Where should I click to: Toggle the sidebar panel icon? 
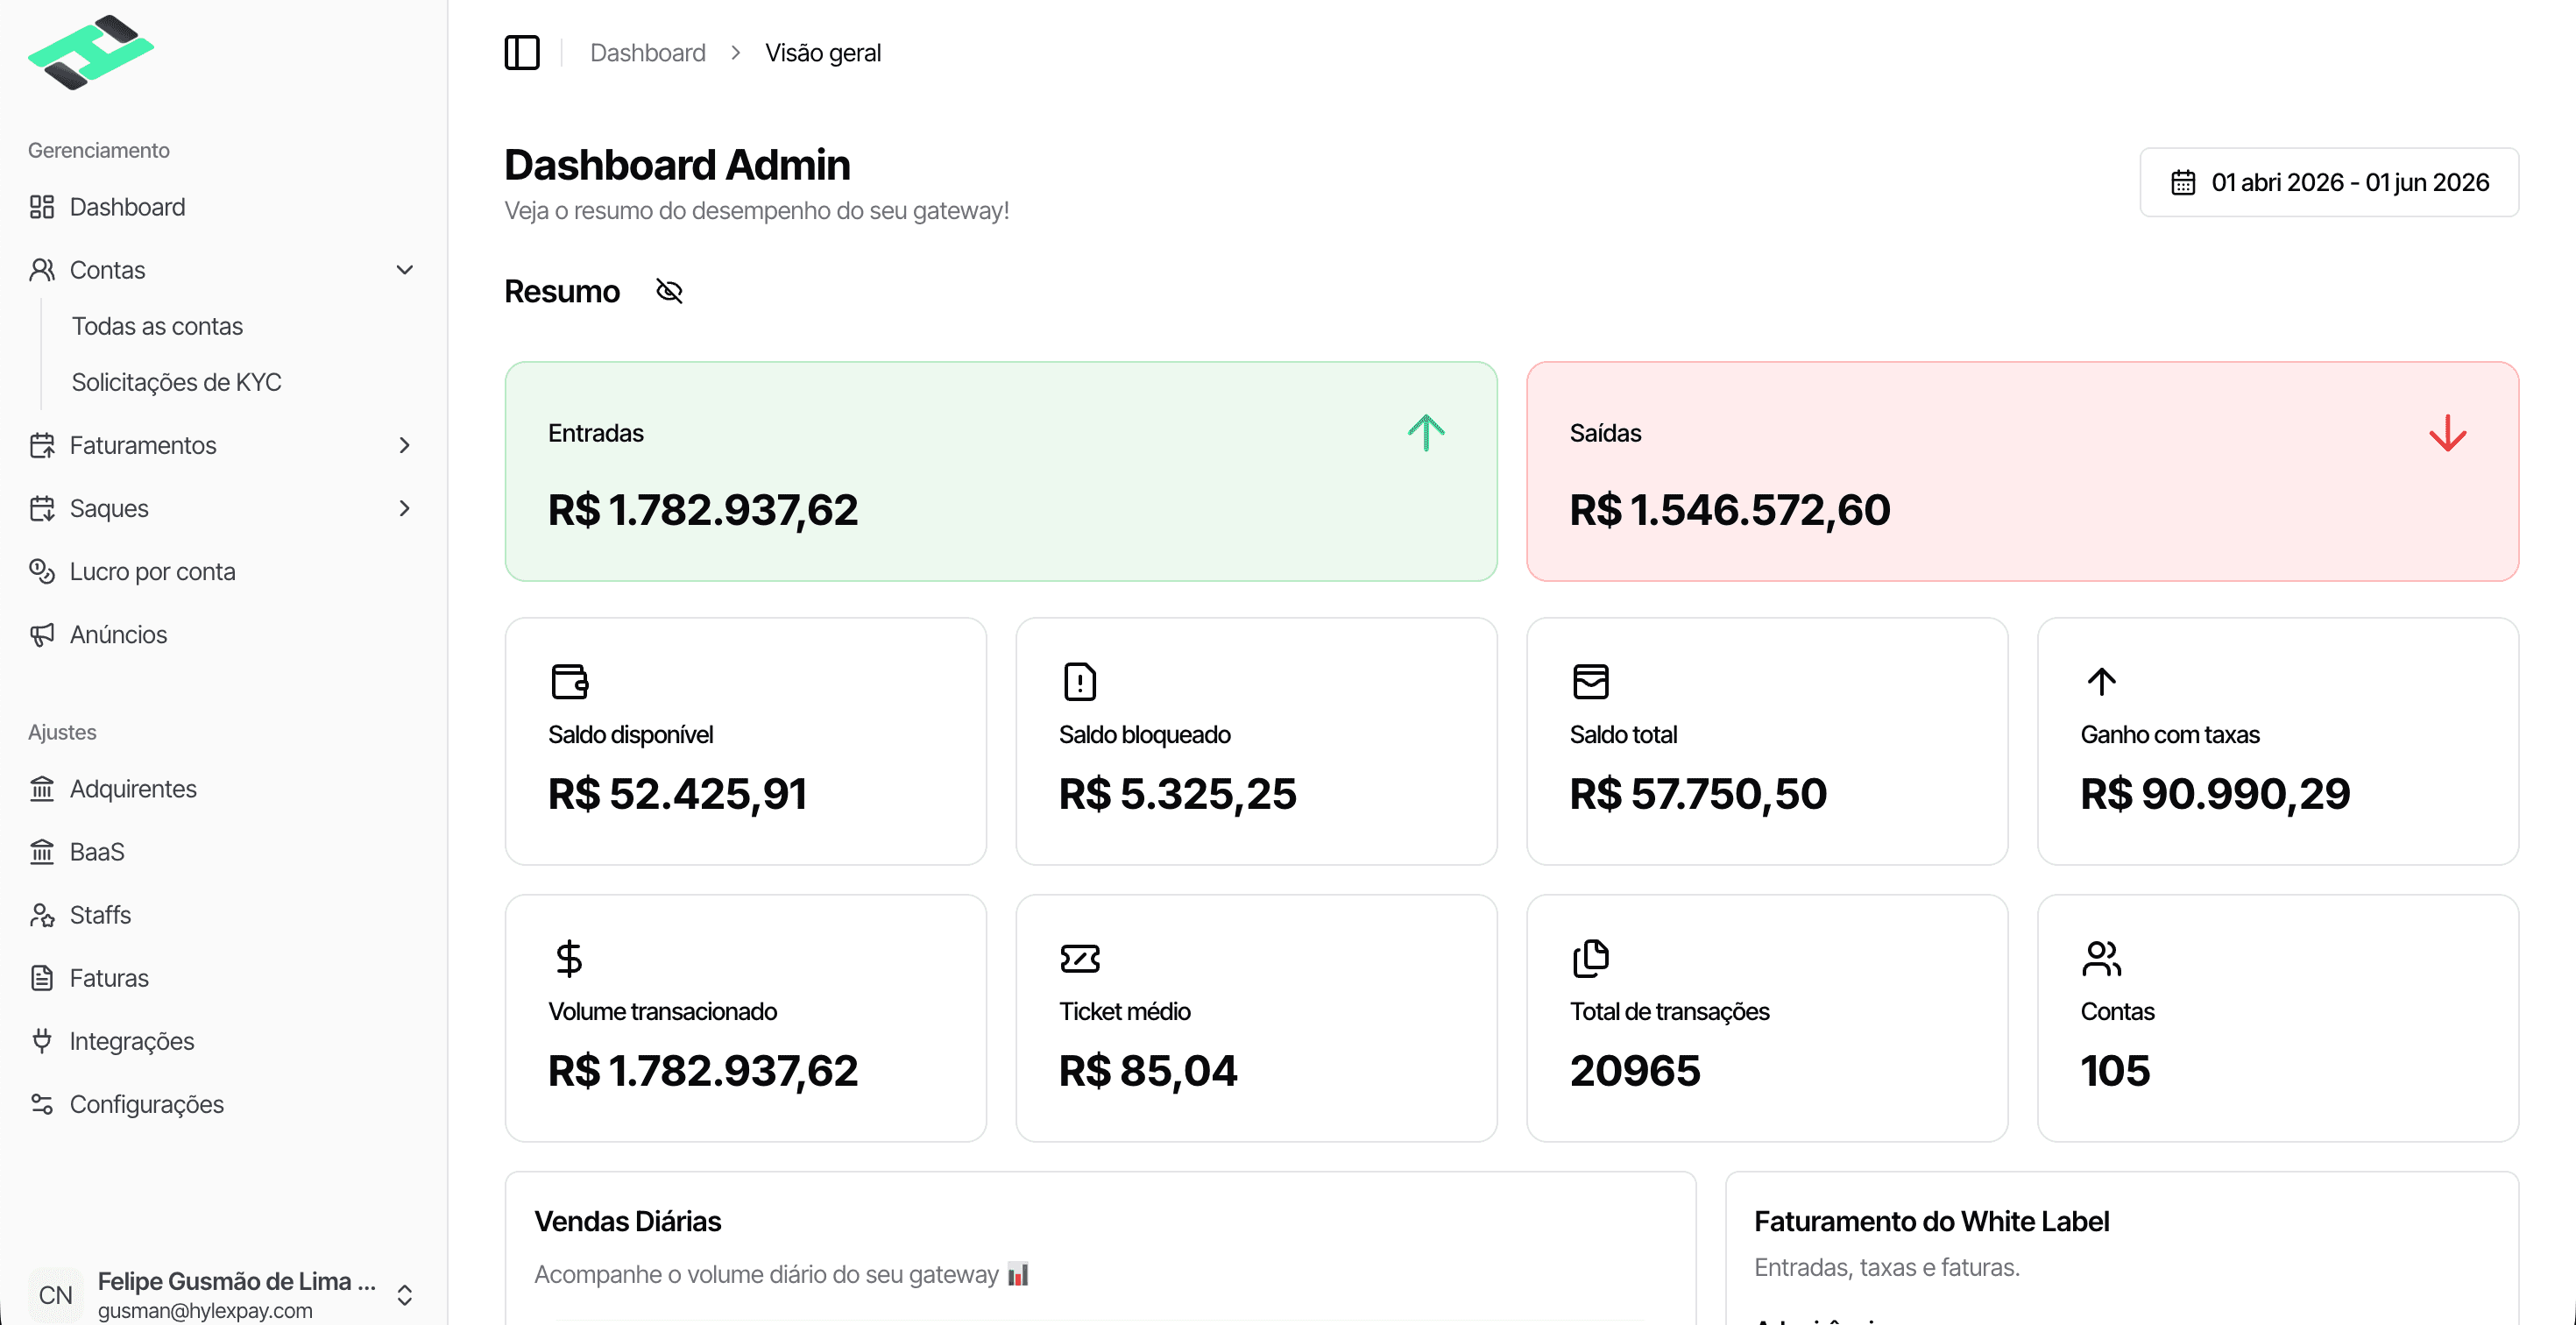pos(522,52)
